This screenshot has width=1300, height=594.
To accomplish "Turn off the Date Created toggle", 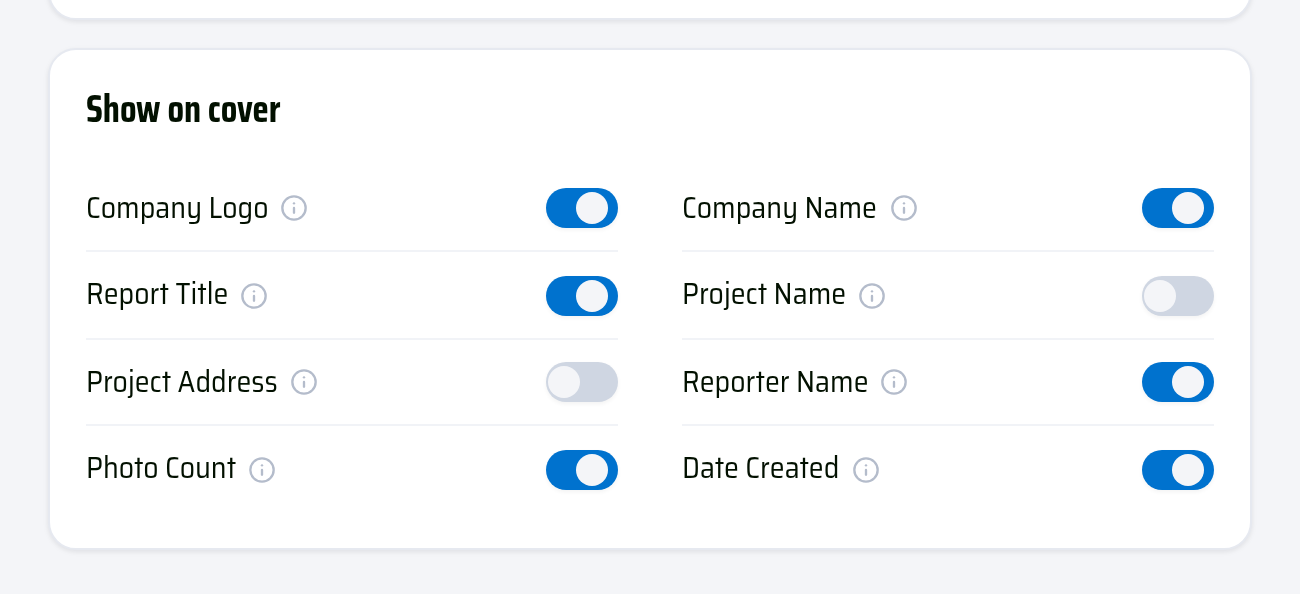I will click(1178, 470).
